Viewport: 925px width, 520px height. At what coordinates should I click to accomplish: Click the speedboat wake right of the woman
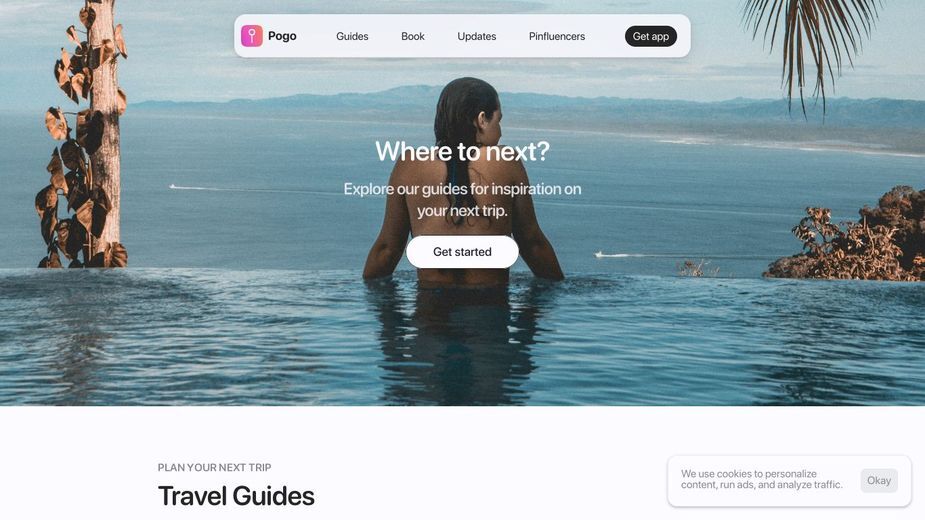tap(616, 255)
